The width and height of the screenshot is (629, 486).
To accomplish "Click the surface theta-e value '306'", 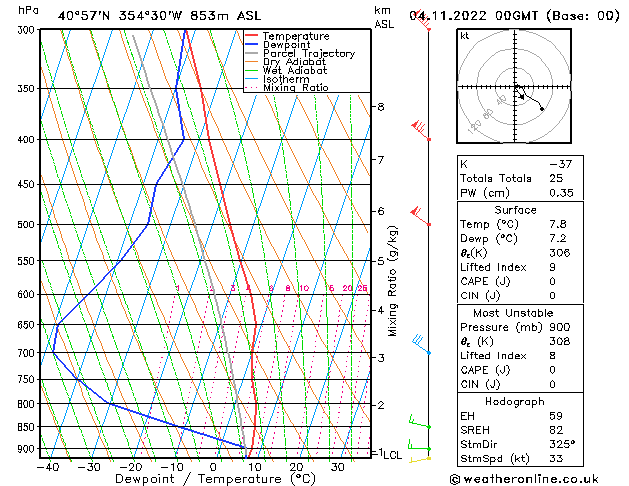I will 560,253.
